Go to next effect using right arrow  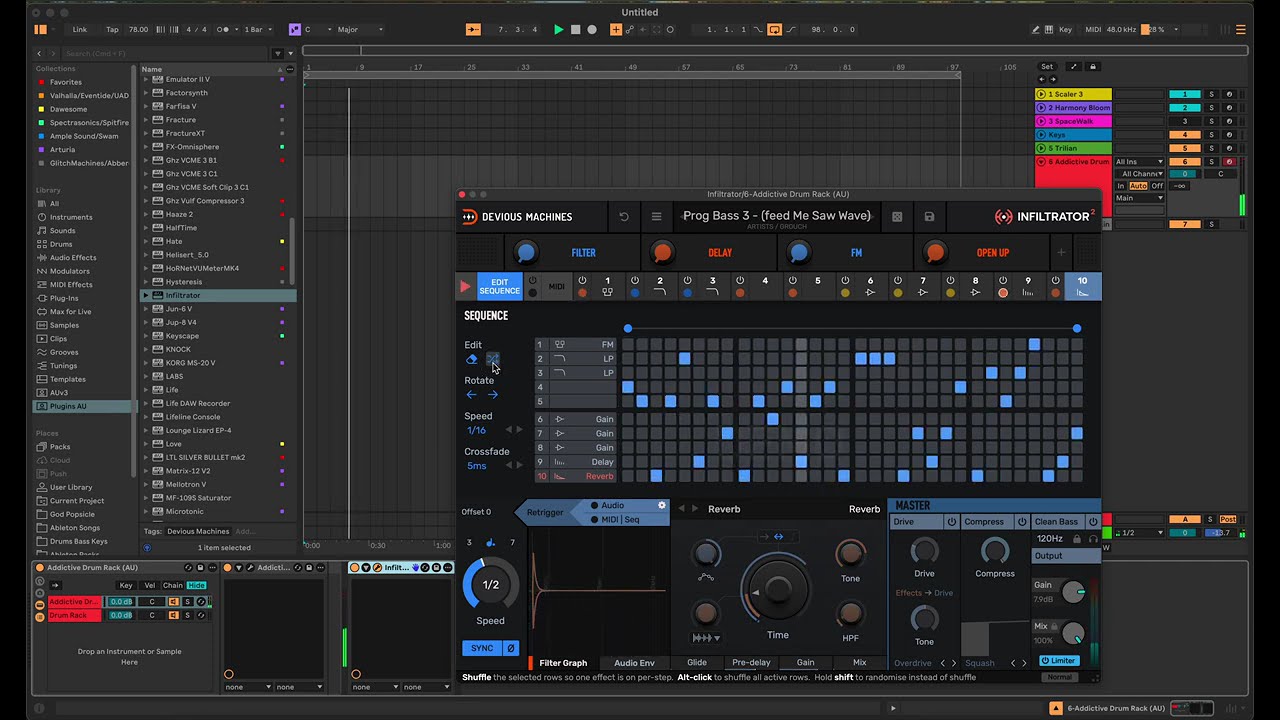point(696,509)
